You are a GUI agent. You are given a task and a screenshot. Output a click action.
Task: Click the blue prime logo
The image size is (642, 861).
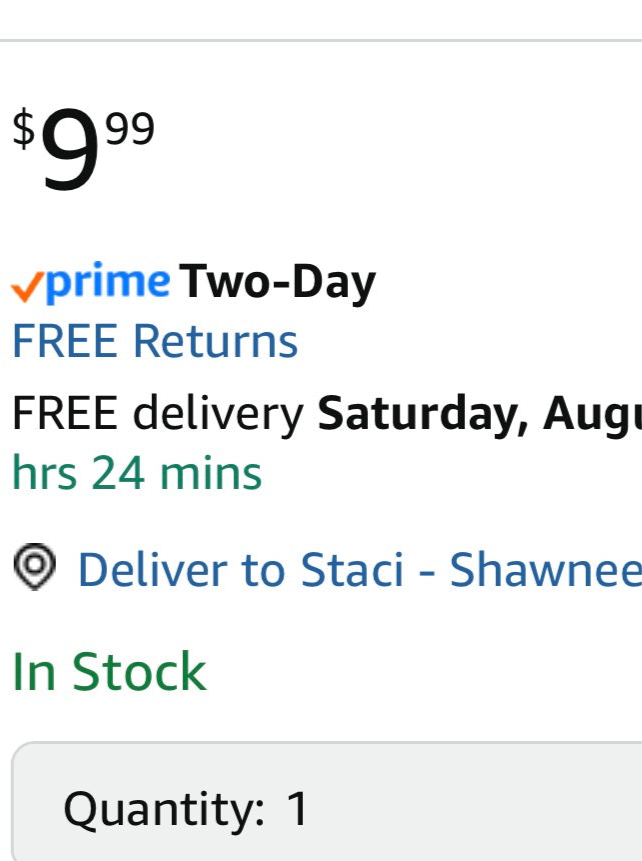click(x=108, y=282)
